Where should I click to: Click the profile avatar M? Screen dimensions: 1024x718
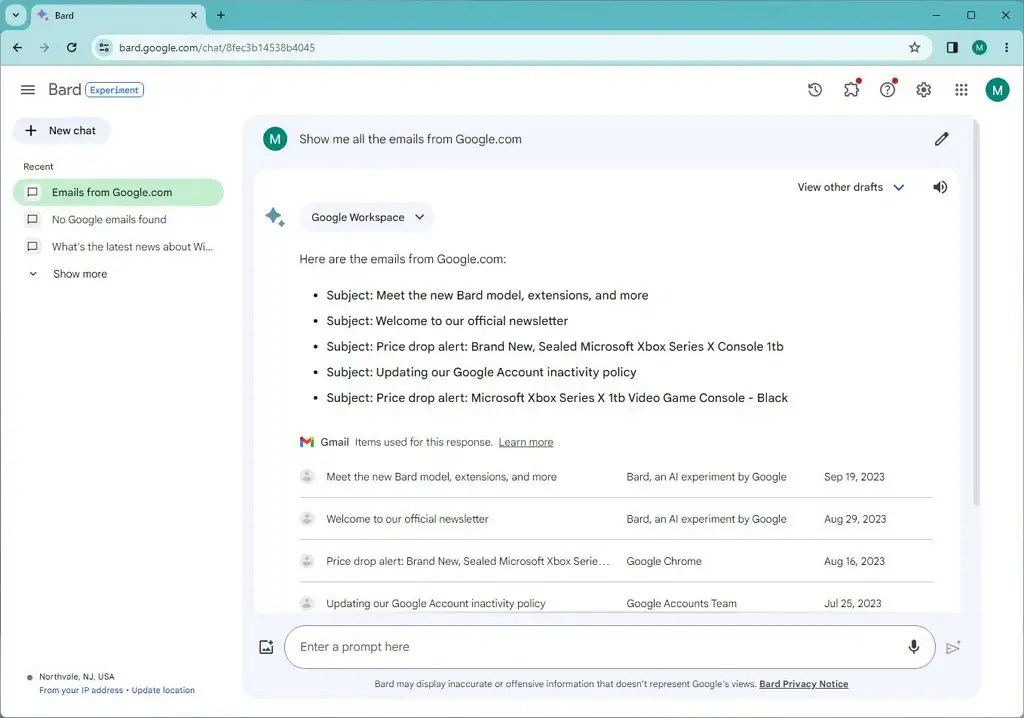coord(997,89)
